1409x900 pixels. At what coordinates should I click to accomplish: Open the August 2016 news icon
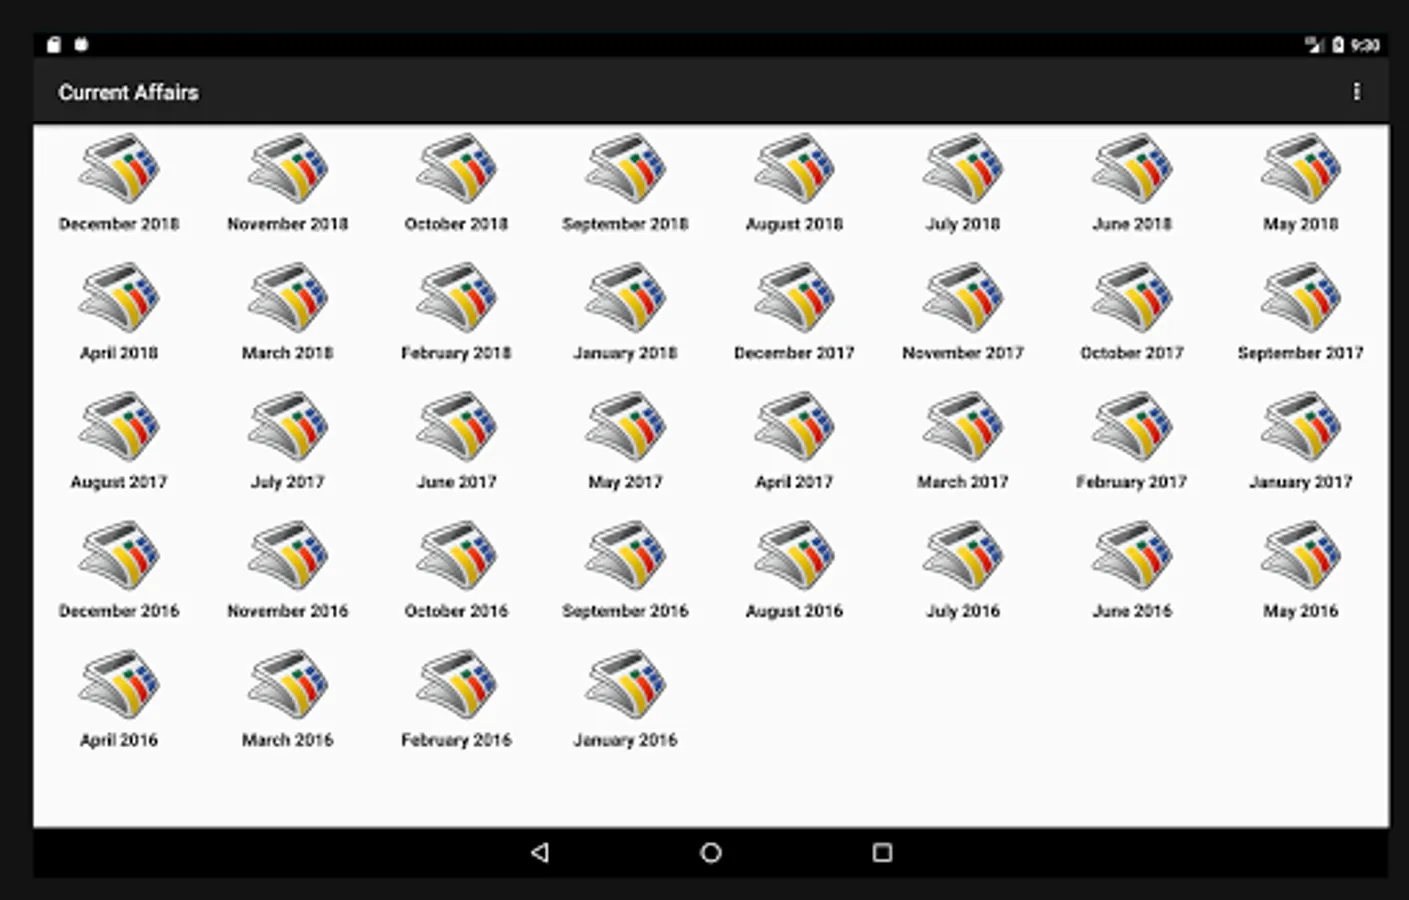pyautogui.click(x=795, y=556)
